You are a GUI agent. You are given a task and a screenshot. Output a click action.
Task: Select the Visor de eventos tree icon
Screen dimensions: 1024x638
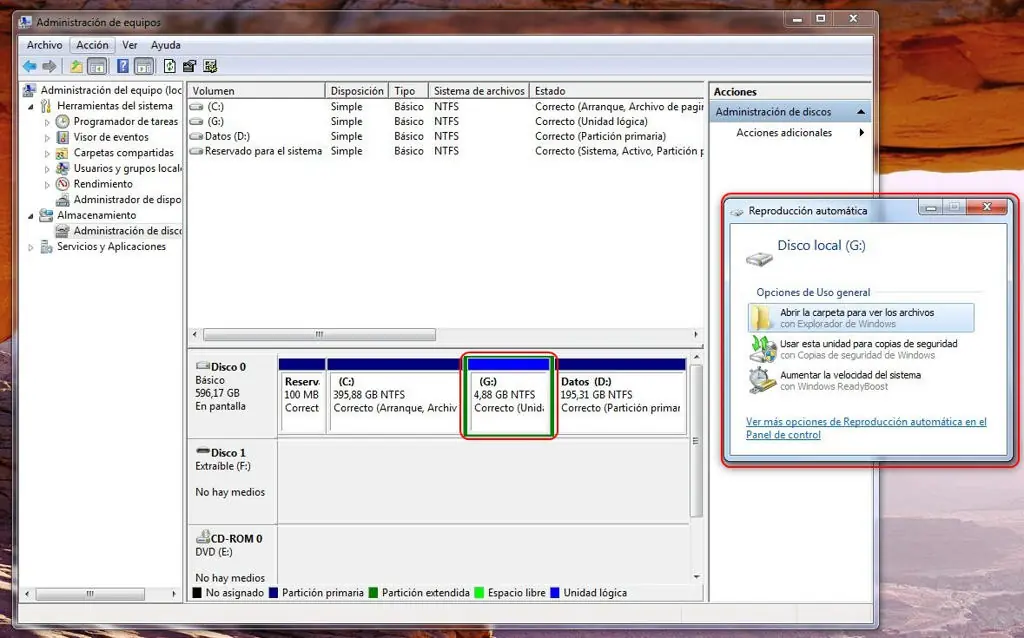63,137
